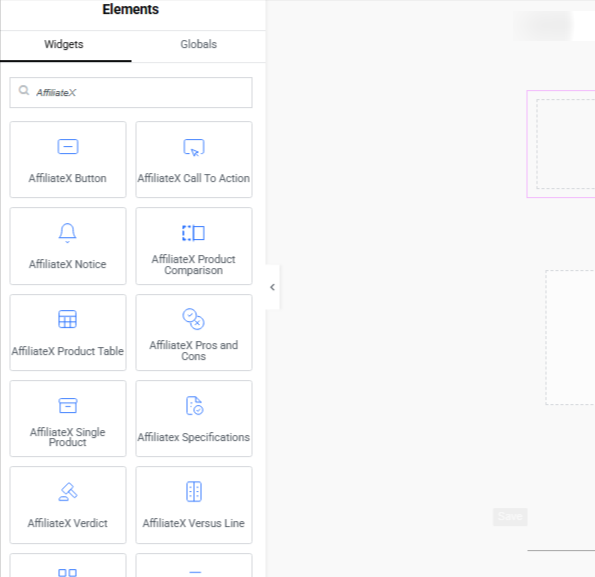The width and height of the screenshot is (595, 577).
Task: Click the AffiliateX Pros and Cons label
Action: click(194, 351)
